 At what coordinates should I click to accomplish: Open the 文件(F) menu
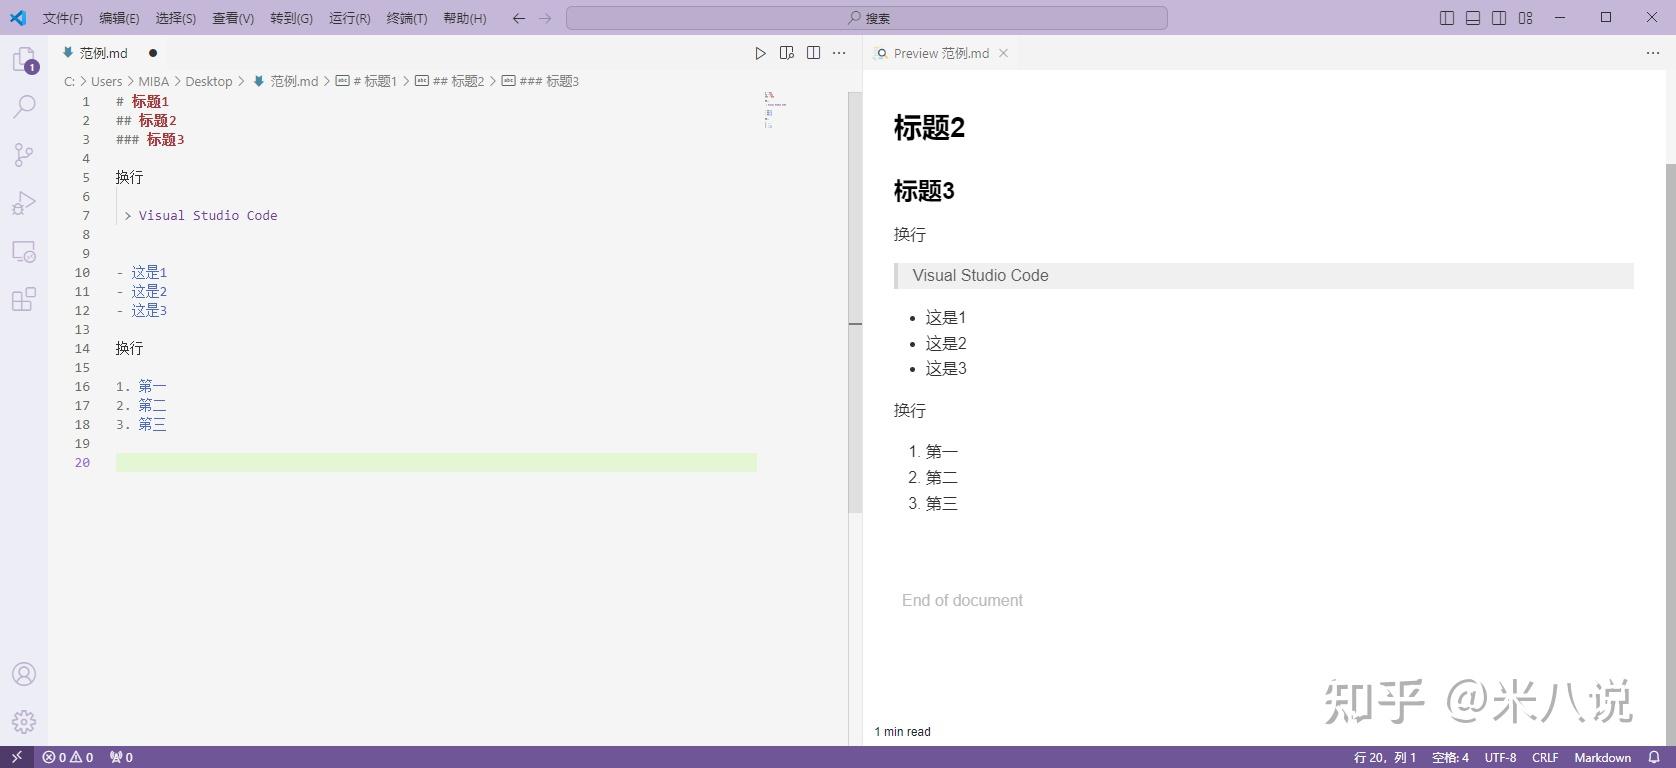(63, 18)
